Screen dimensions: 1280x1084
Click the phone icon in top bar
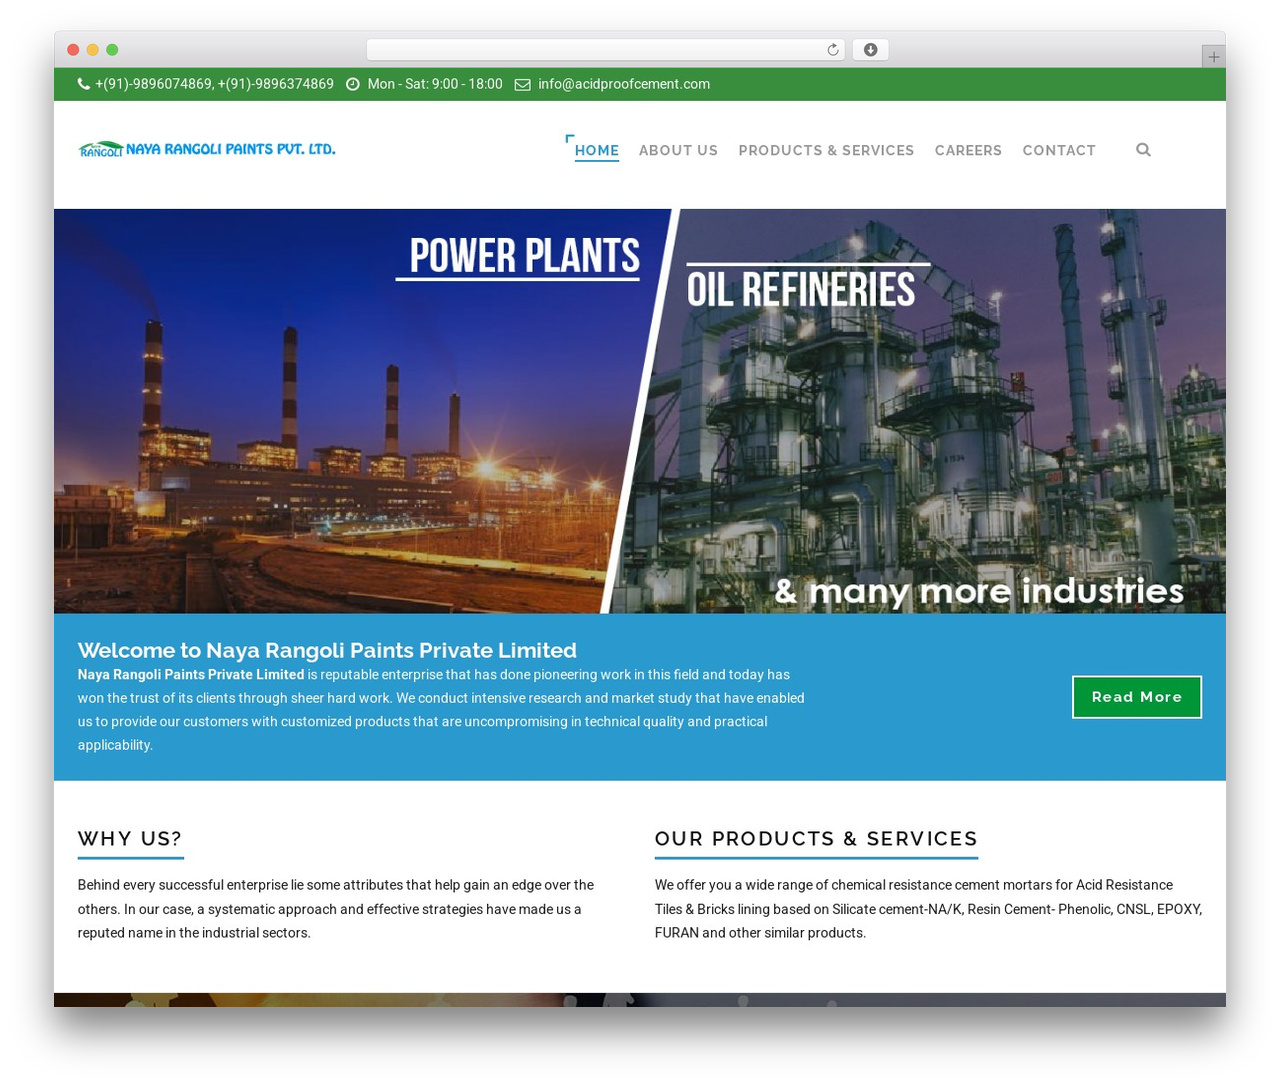click(84, 84)
